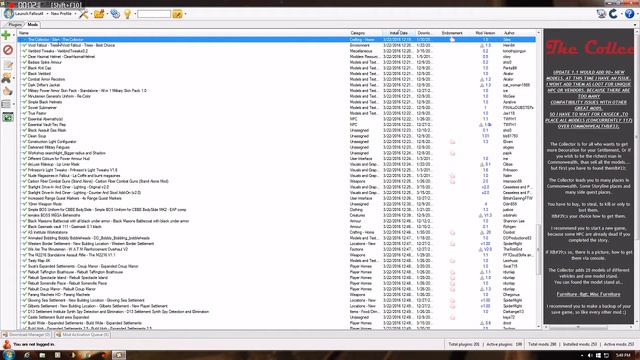Click the dark circular refresh icon top-right
Viewport: 640px width, 360px height.
(x=613, y=14)
